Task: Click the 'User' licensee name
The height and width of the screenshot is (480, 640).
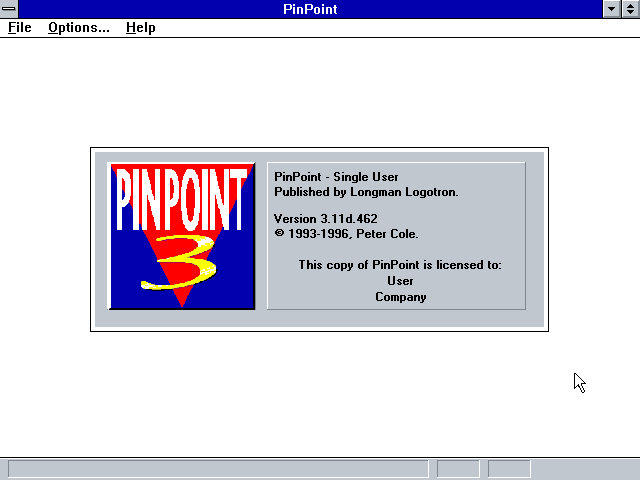Action: pyautogui.click(x=400, y=281)
